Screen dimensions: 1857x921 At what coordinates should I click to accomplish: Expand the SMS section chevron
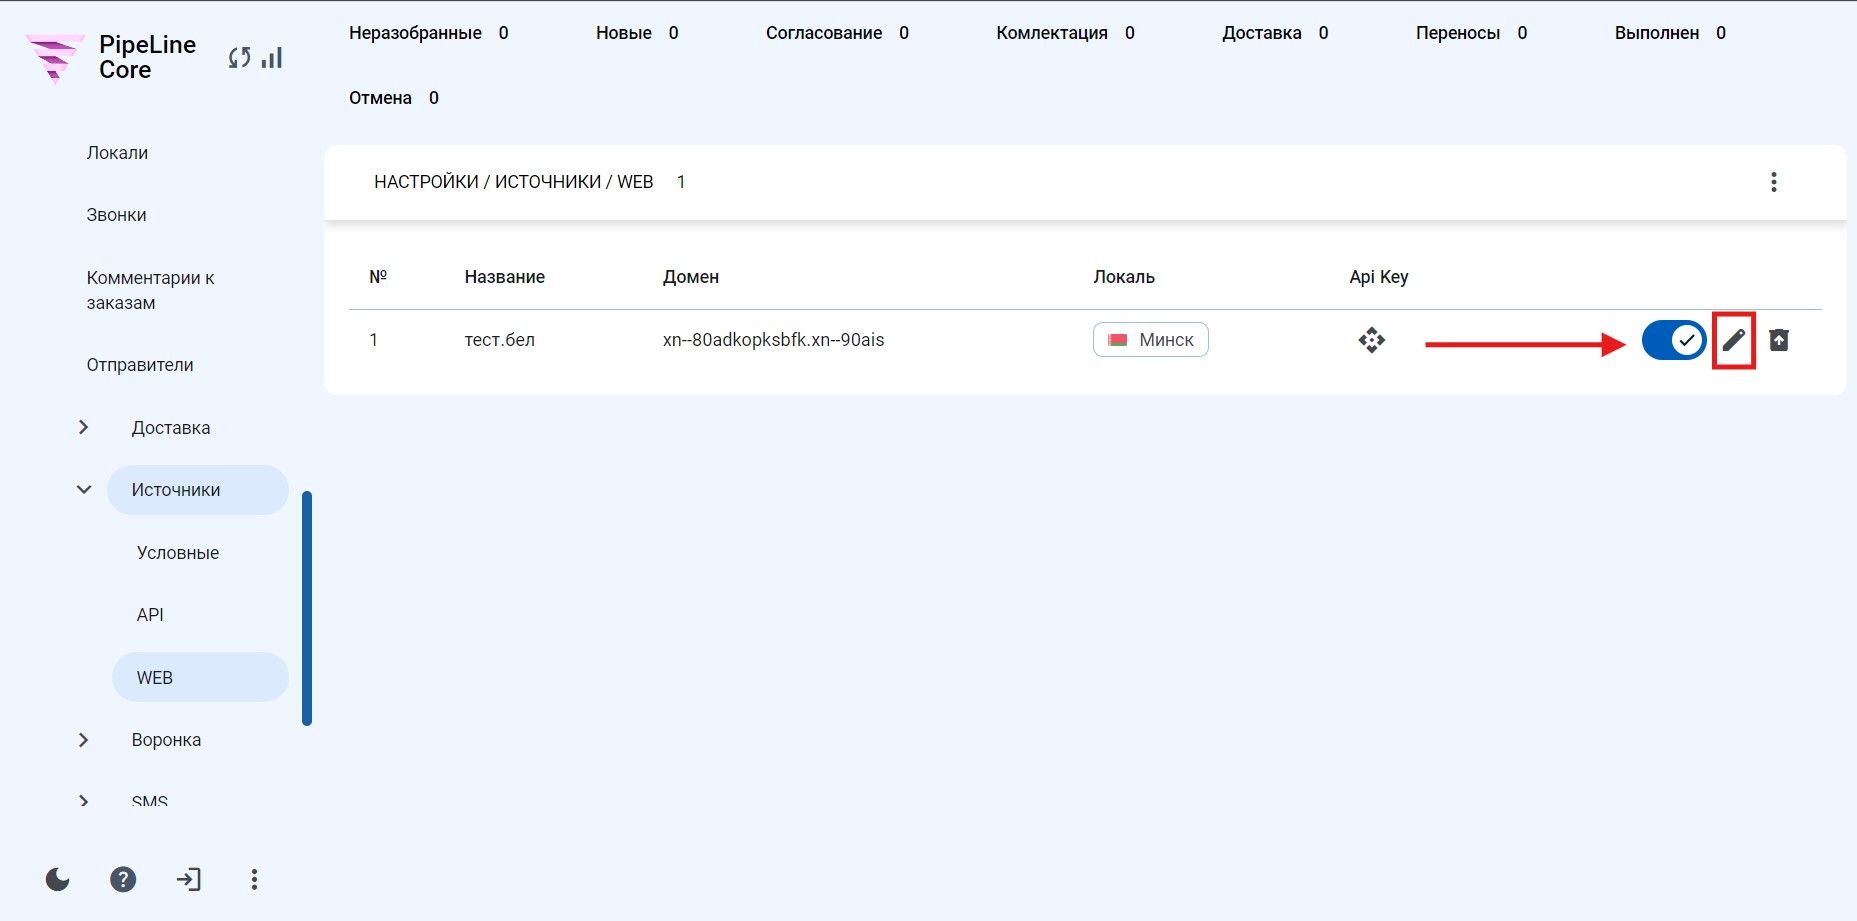(x=84, y=801)
